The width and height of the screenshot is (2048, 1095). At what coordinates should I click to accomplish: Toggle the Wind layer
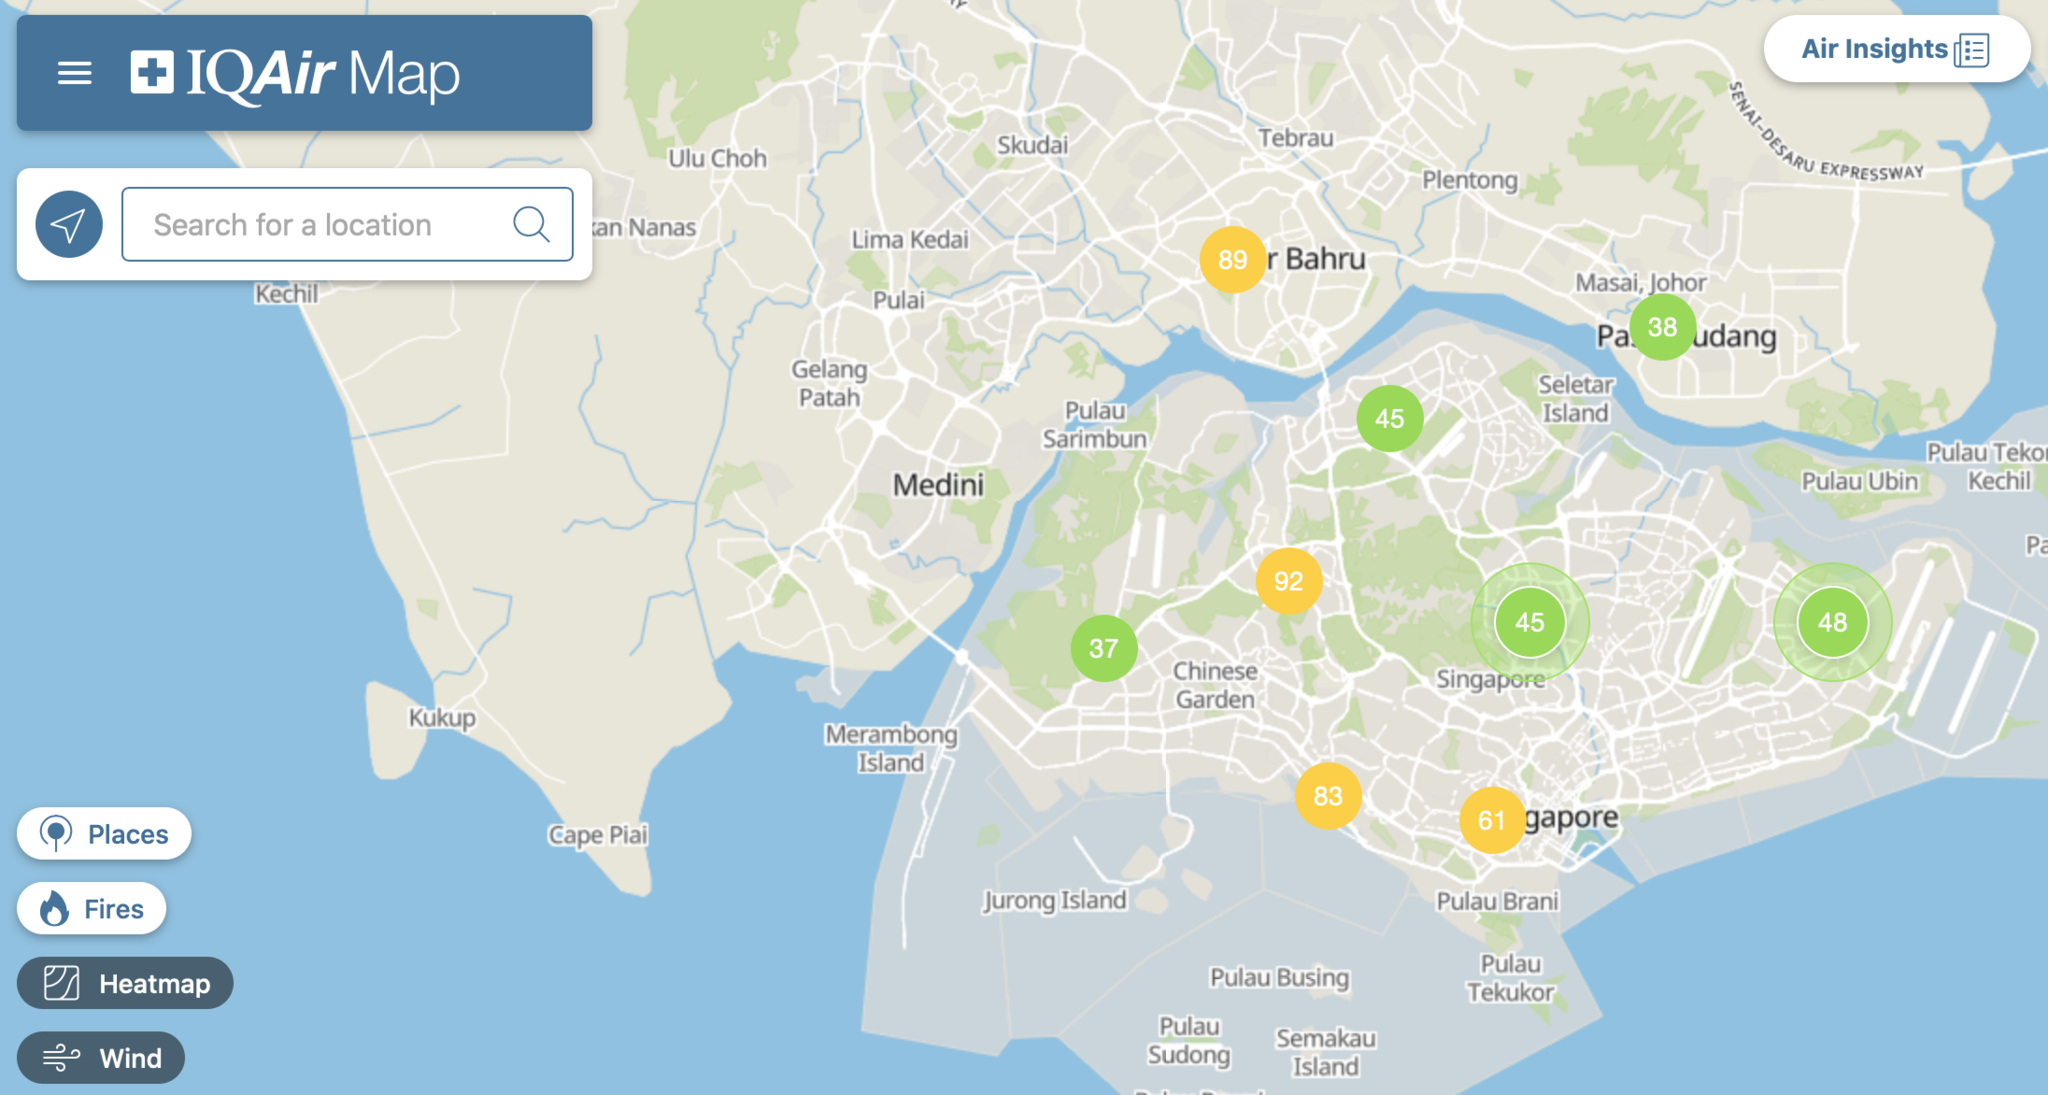(x=101, y=1057)
